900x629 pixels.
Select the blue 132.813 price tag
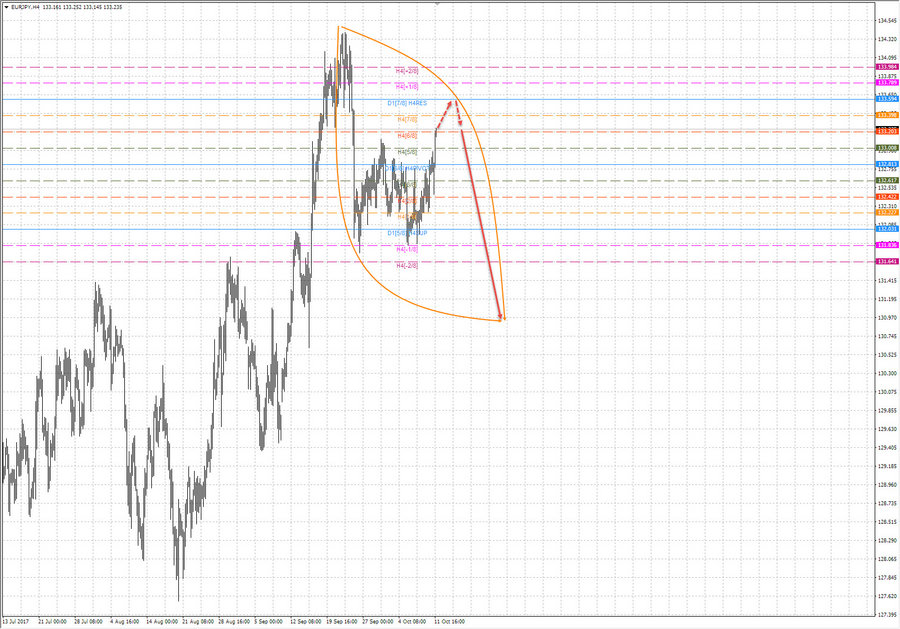coord(887,164)
